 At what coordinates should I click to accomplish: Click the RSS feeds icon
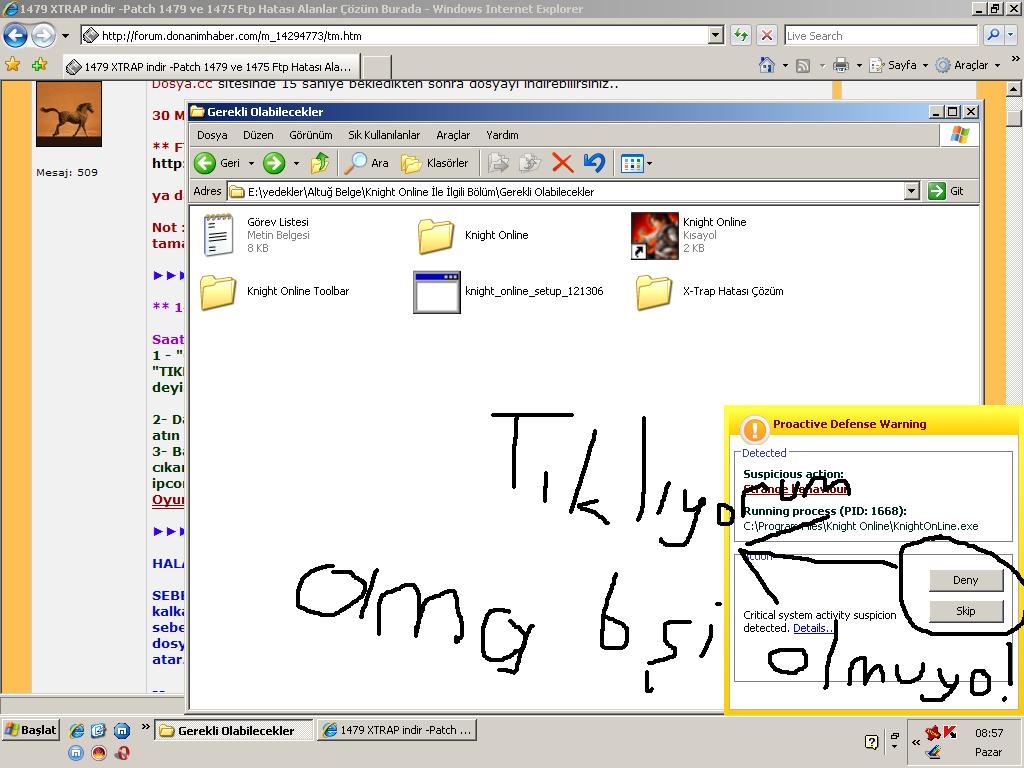click(803, 65)
